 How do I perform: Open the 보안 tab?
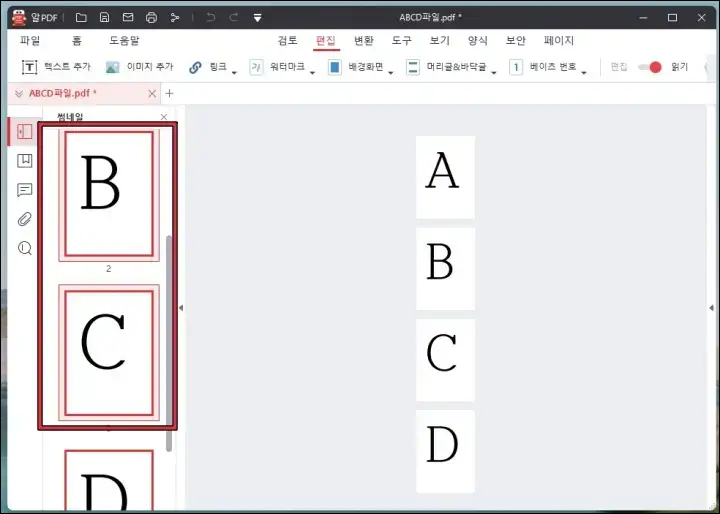tap(516, 40)
